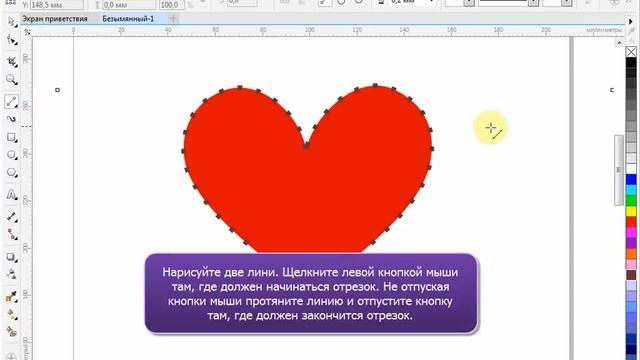The height and width of the screenshot is (360, 640).
Task: Select the Smart fill tool
Action: click(11, 331)
